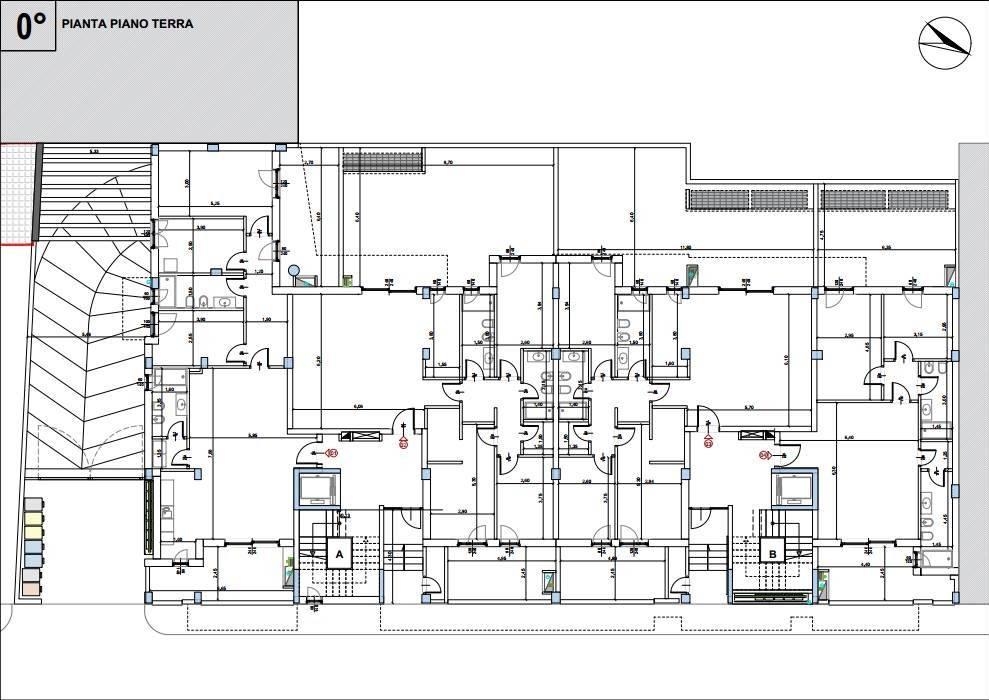Viewport: 989px width, 700px height.
Task: Click the elevator cabin beside stairwell A
Action: tap(318, 489)
